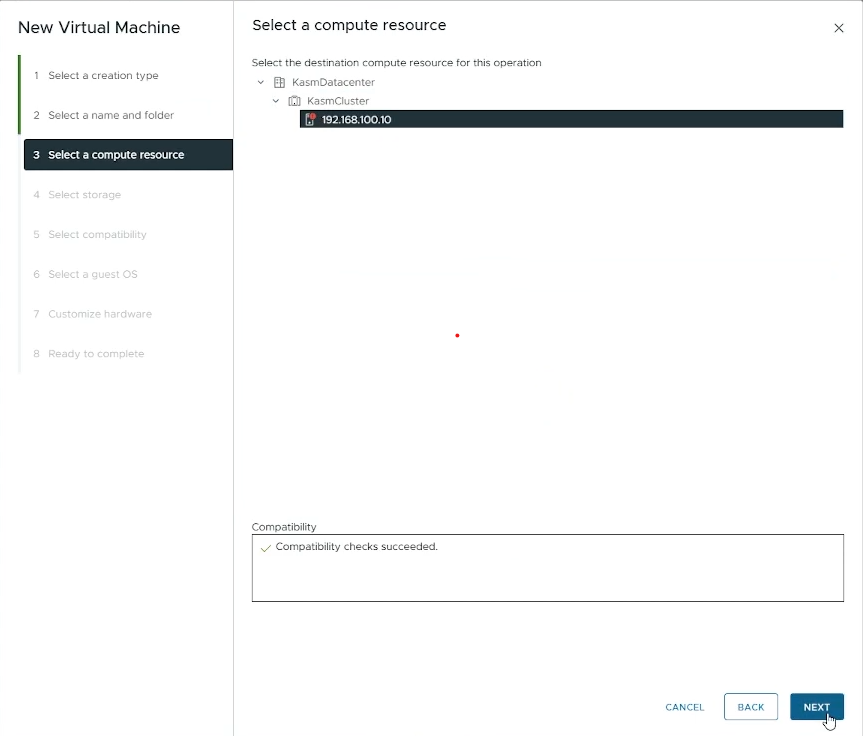Collapse the KasmCluster tree node
The width and height of the screenshot is (863, 736).
pyautogui.click(x=277, y=100)
